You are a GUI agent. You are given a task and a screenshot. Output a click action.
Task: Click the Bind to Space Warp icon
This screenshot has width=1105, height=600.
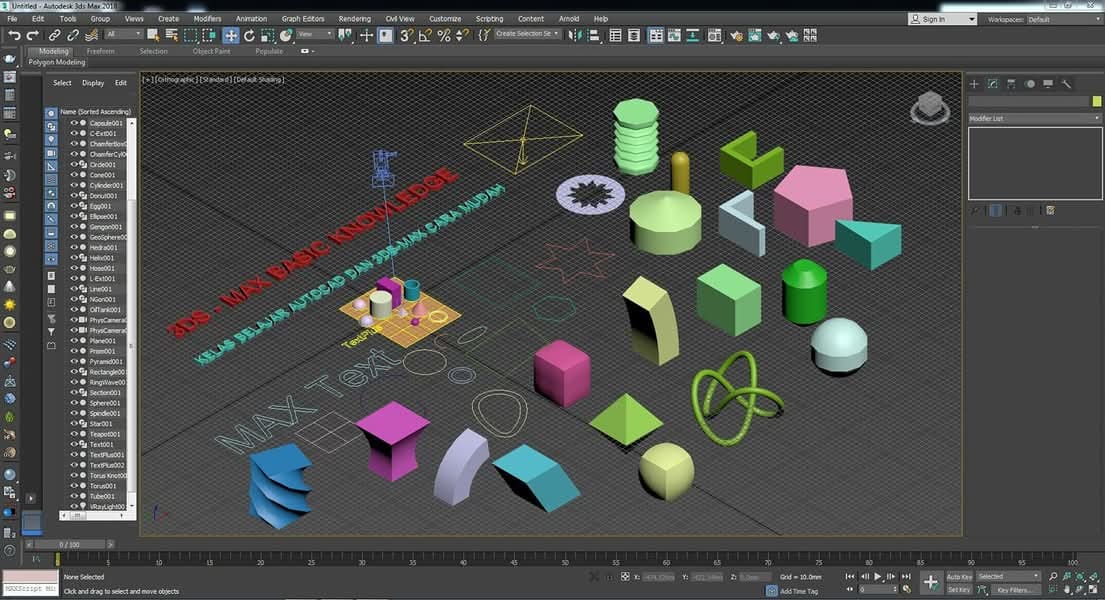92,35
